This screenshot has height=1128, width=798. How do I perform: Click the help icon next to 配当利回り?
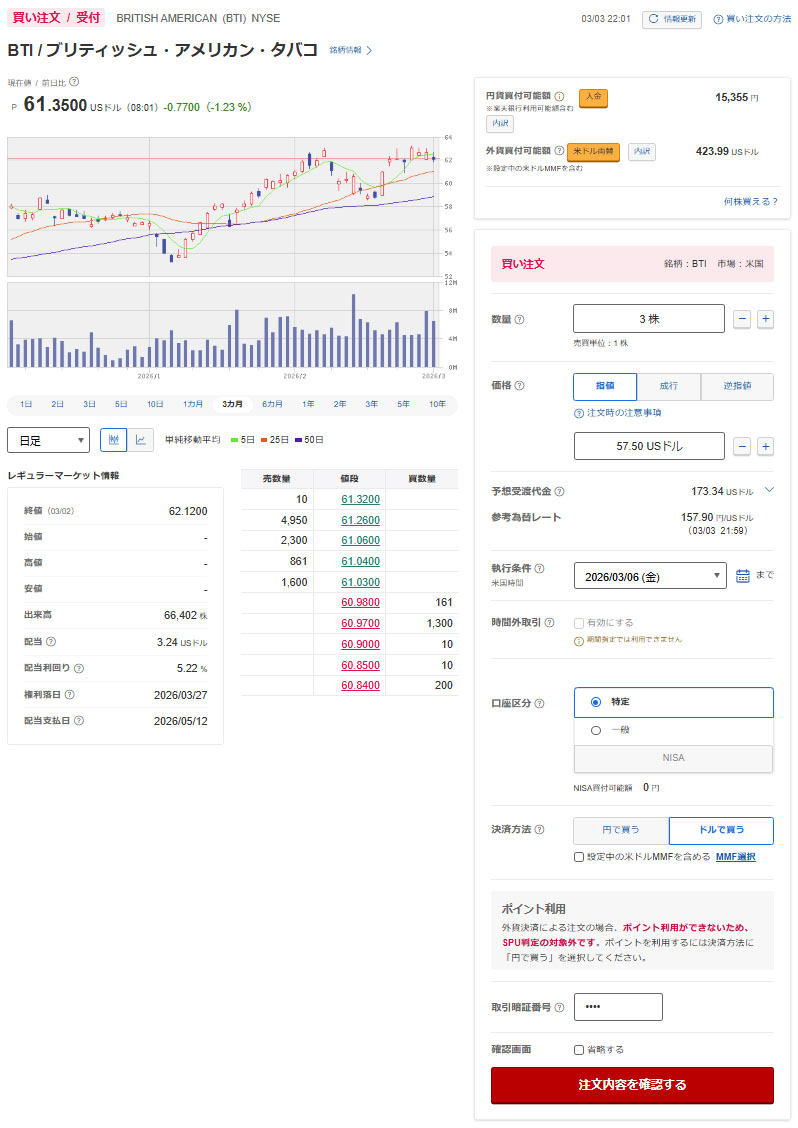(79, 668)
